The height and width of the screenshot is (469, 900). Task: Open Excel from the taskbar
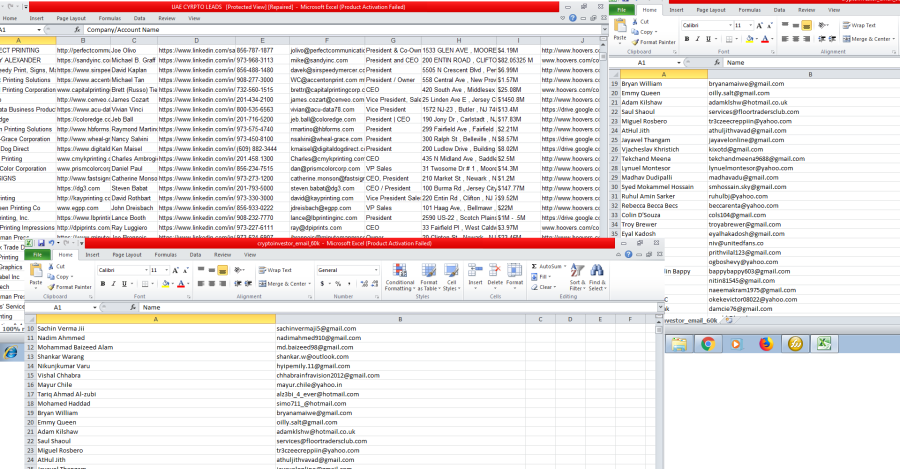point(824,344)
